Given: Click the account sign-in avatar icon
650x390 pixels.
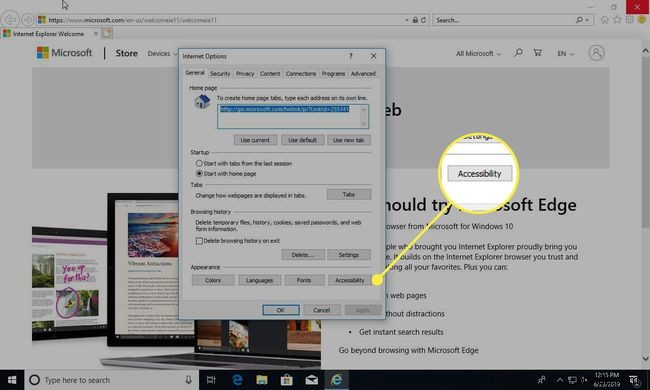Looking at the screenshot, I should pyautogui.click(x=597, y=53).
